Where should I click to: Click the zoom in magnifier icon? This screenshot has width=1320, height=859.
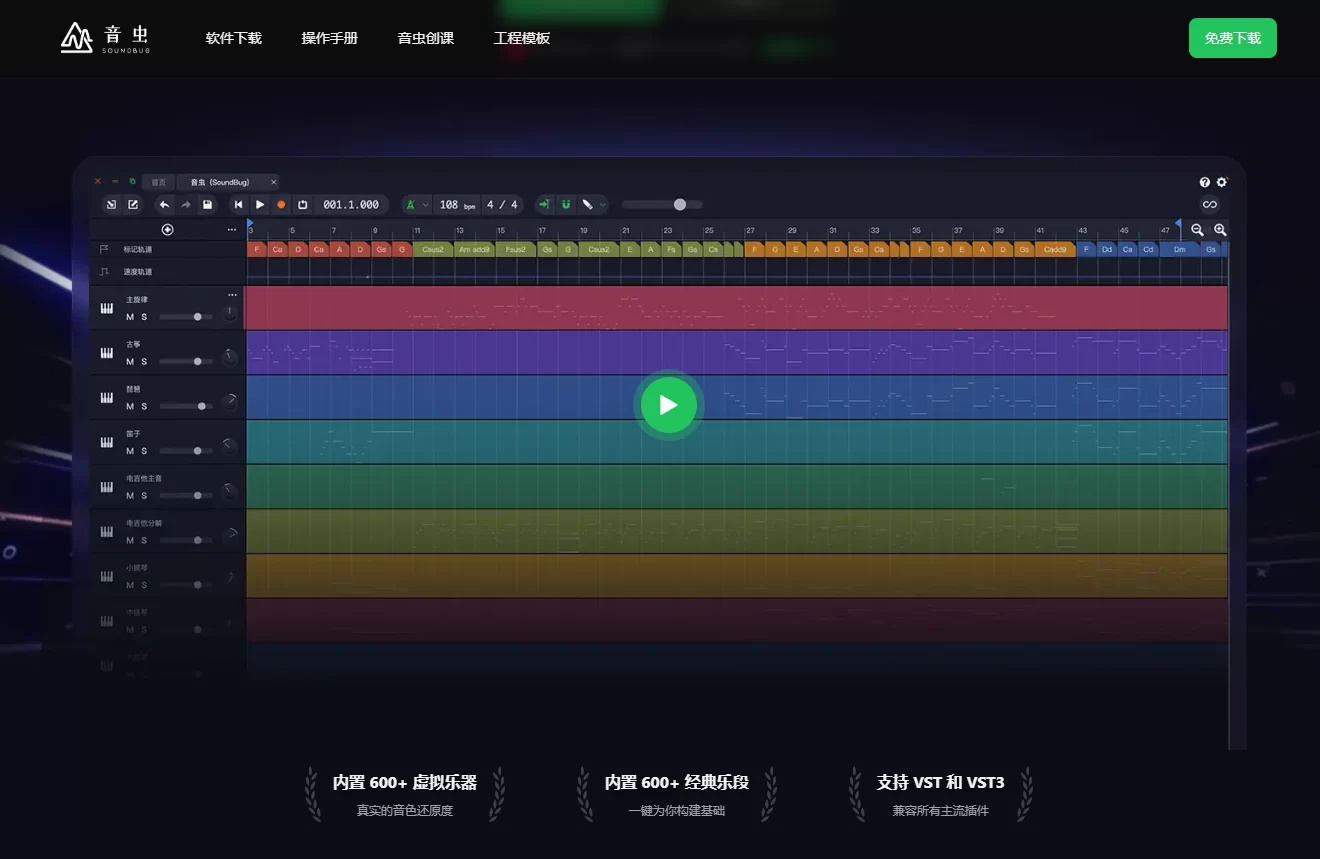coord(1220,229)
